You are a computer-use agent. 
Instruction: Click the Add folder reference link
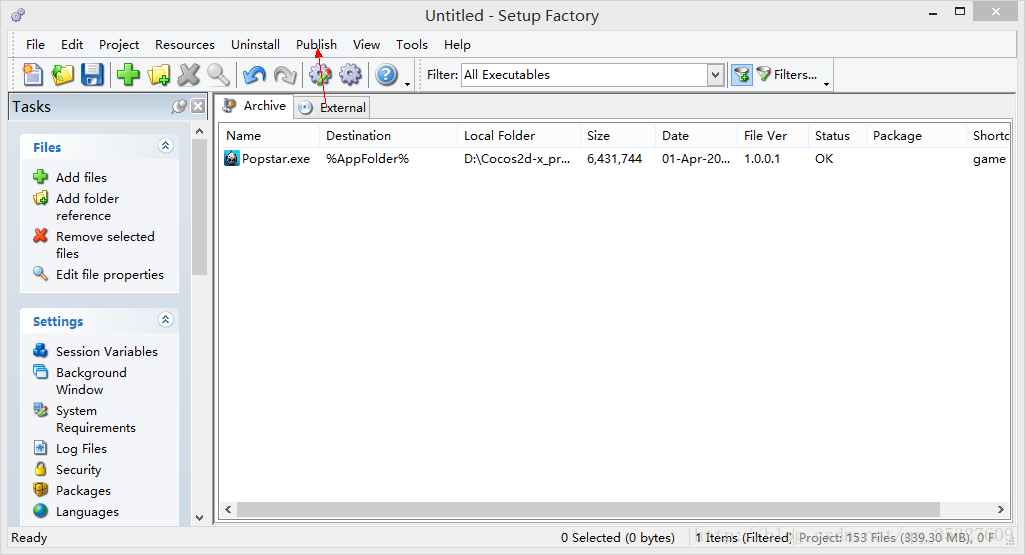(x=88, y=207)
